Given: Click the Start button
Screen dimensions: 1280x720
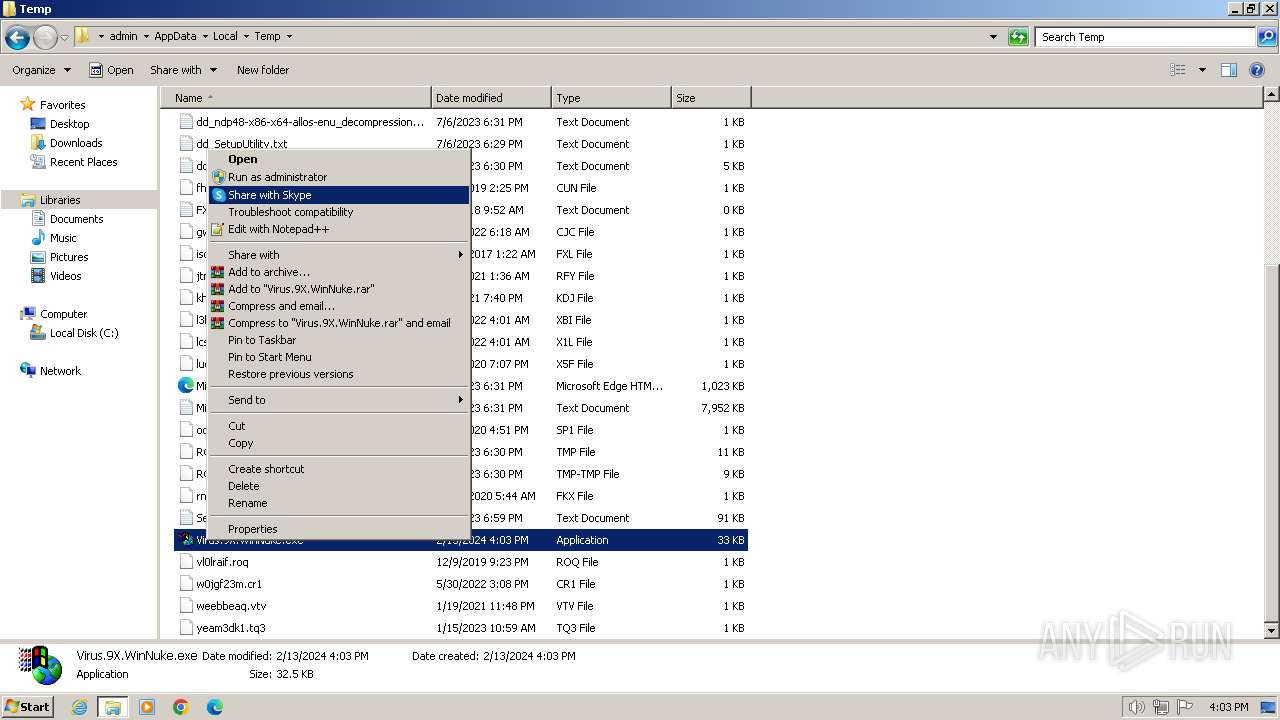Looking at the screenshot, I should click(x=28, y=706).
